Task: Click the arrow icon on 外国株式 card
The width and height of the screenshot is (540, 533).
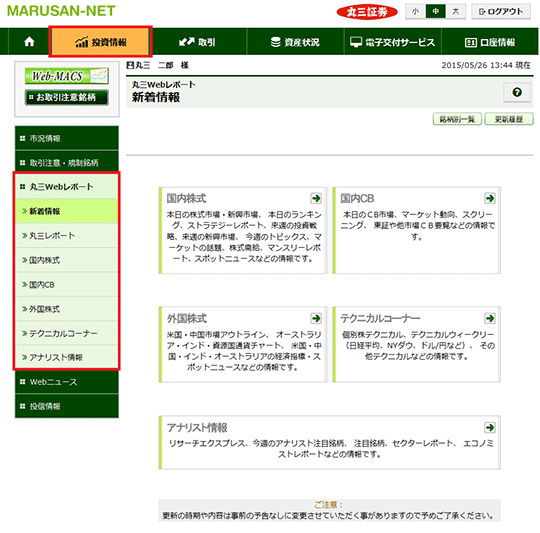Action: click(316, 318)
